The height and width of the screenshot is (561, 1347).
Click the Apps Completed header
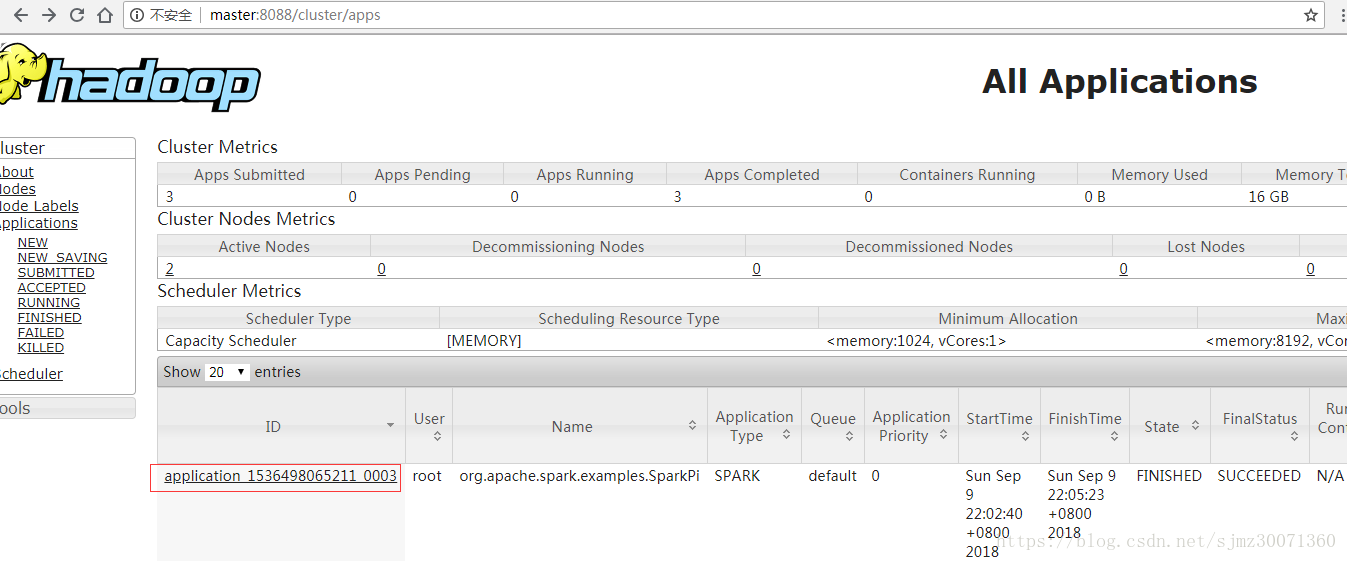(x=762, y=175)
